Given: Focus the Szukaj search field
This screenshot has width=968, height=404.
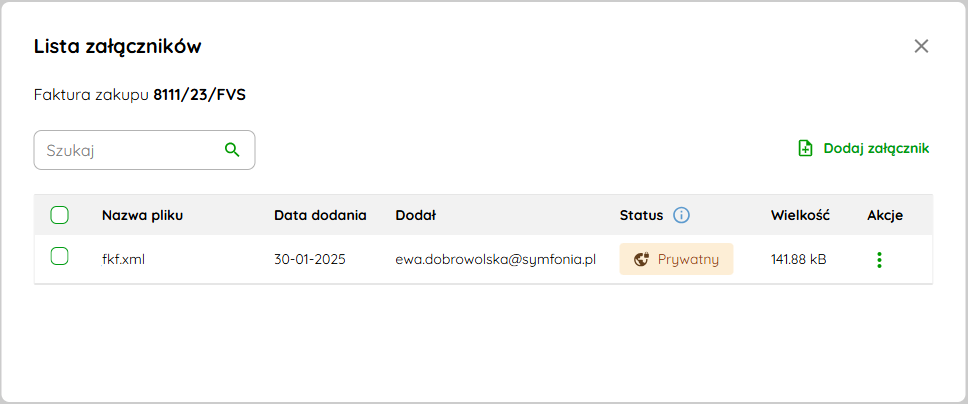Looking at the screenshot, I should pos(144,149).
